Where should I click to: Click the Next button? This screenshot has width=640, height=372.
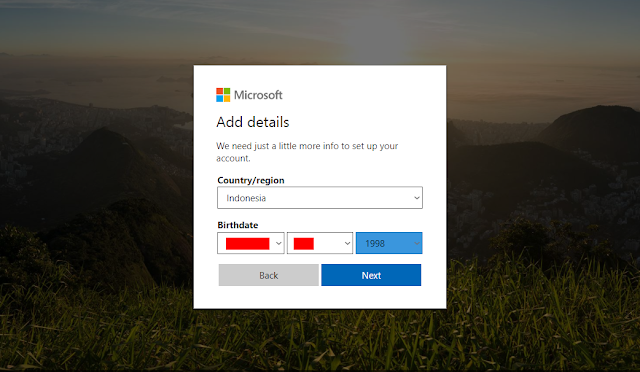371,275
